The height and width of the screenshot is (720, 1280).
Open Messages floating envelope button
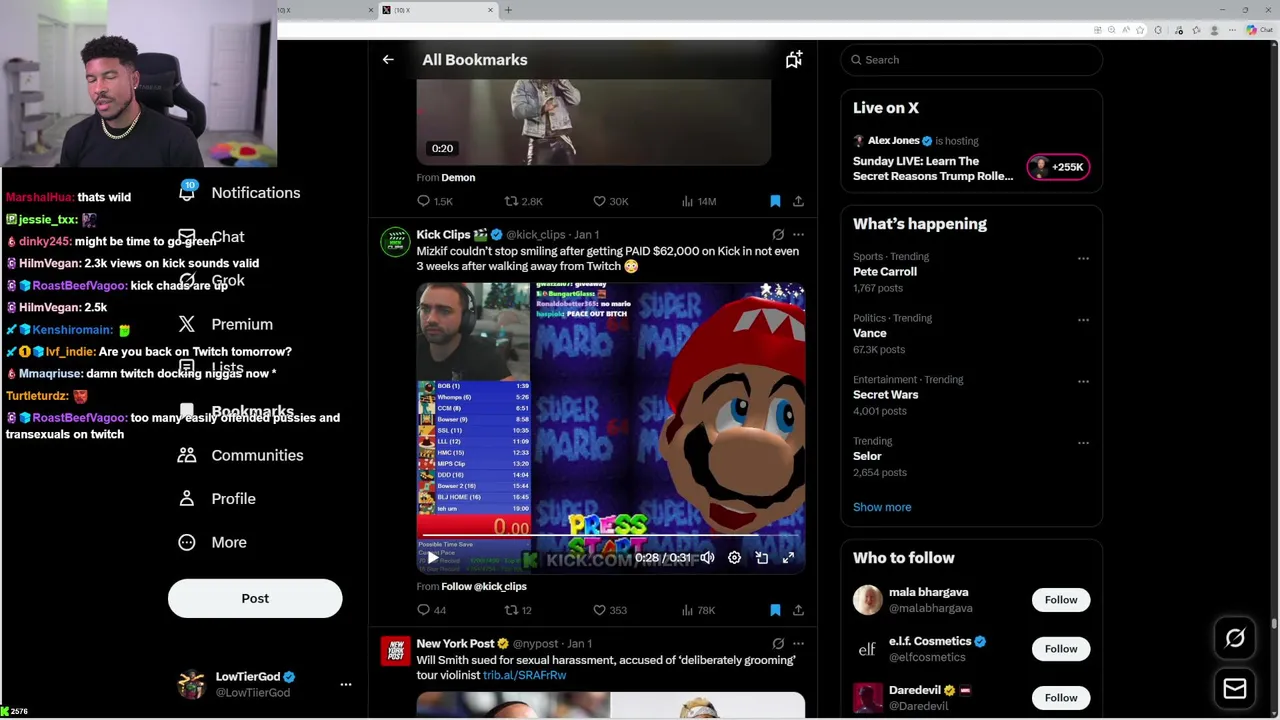(x=1235, y=688)
